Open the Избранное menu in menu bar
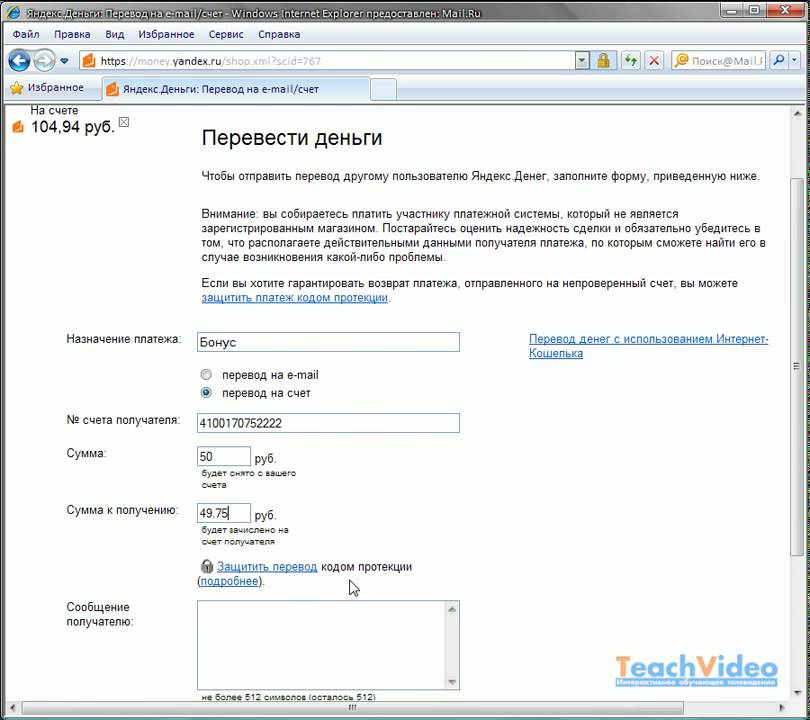Image resolution: width=810 pixels, height=720 pixels. pos(166,34)
